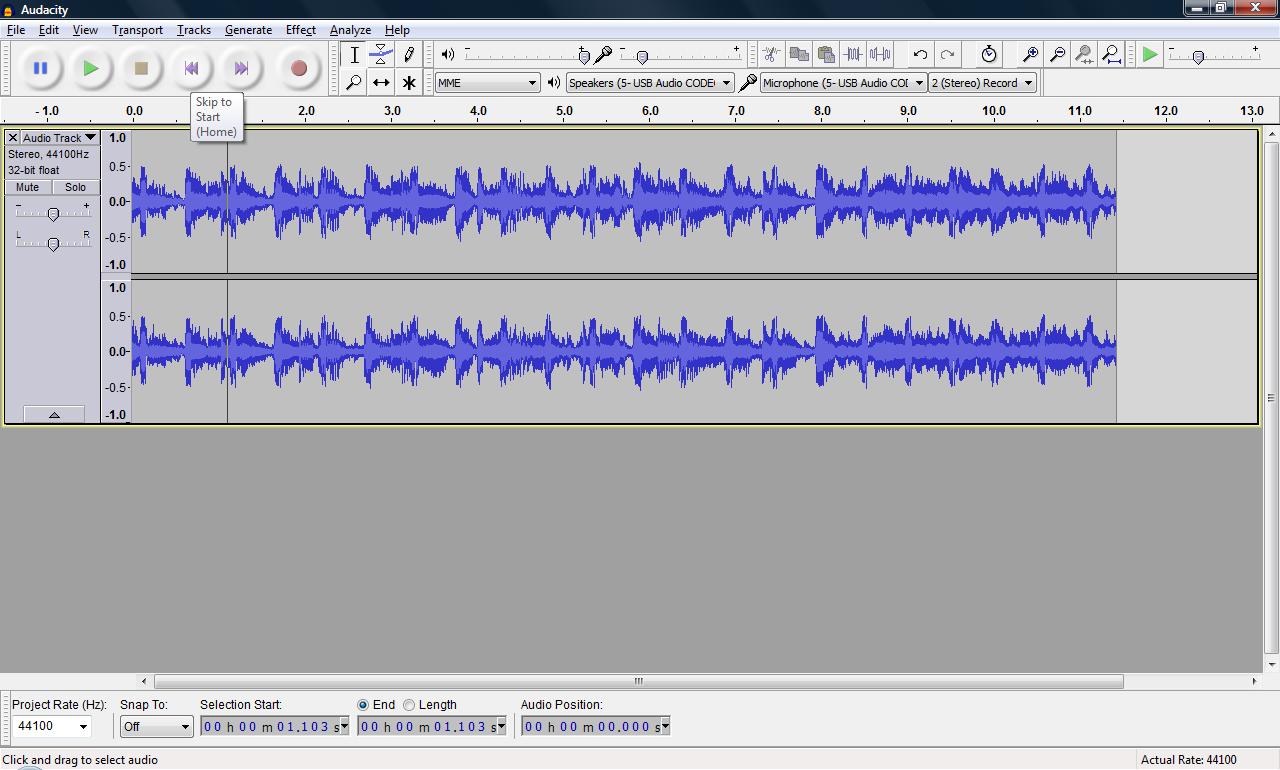Open the Transport menu
This screenshot has height=770, width=1280.
pos(137,30)
